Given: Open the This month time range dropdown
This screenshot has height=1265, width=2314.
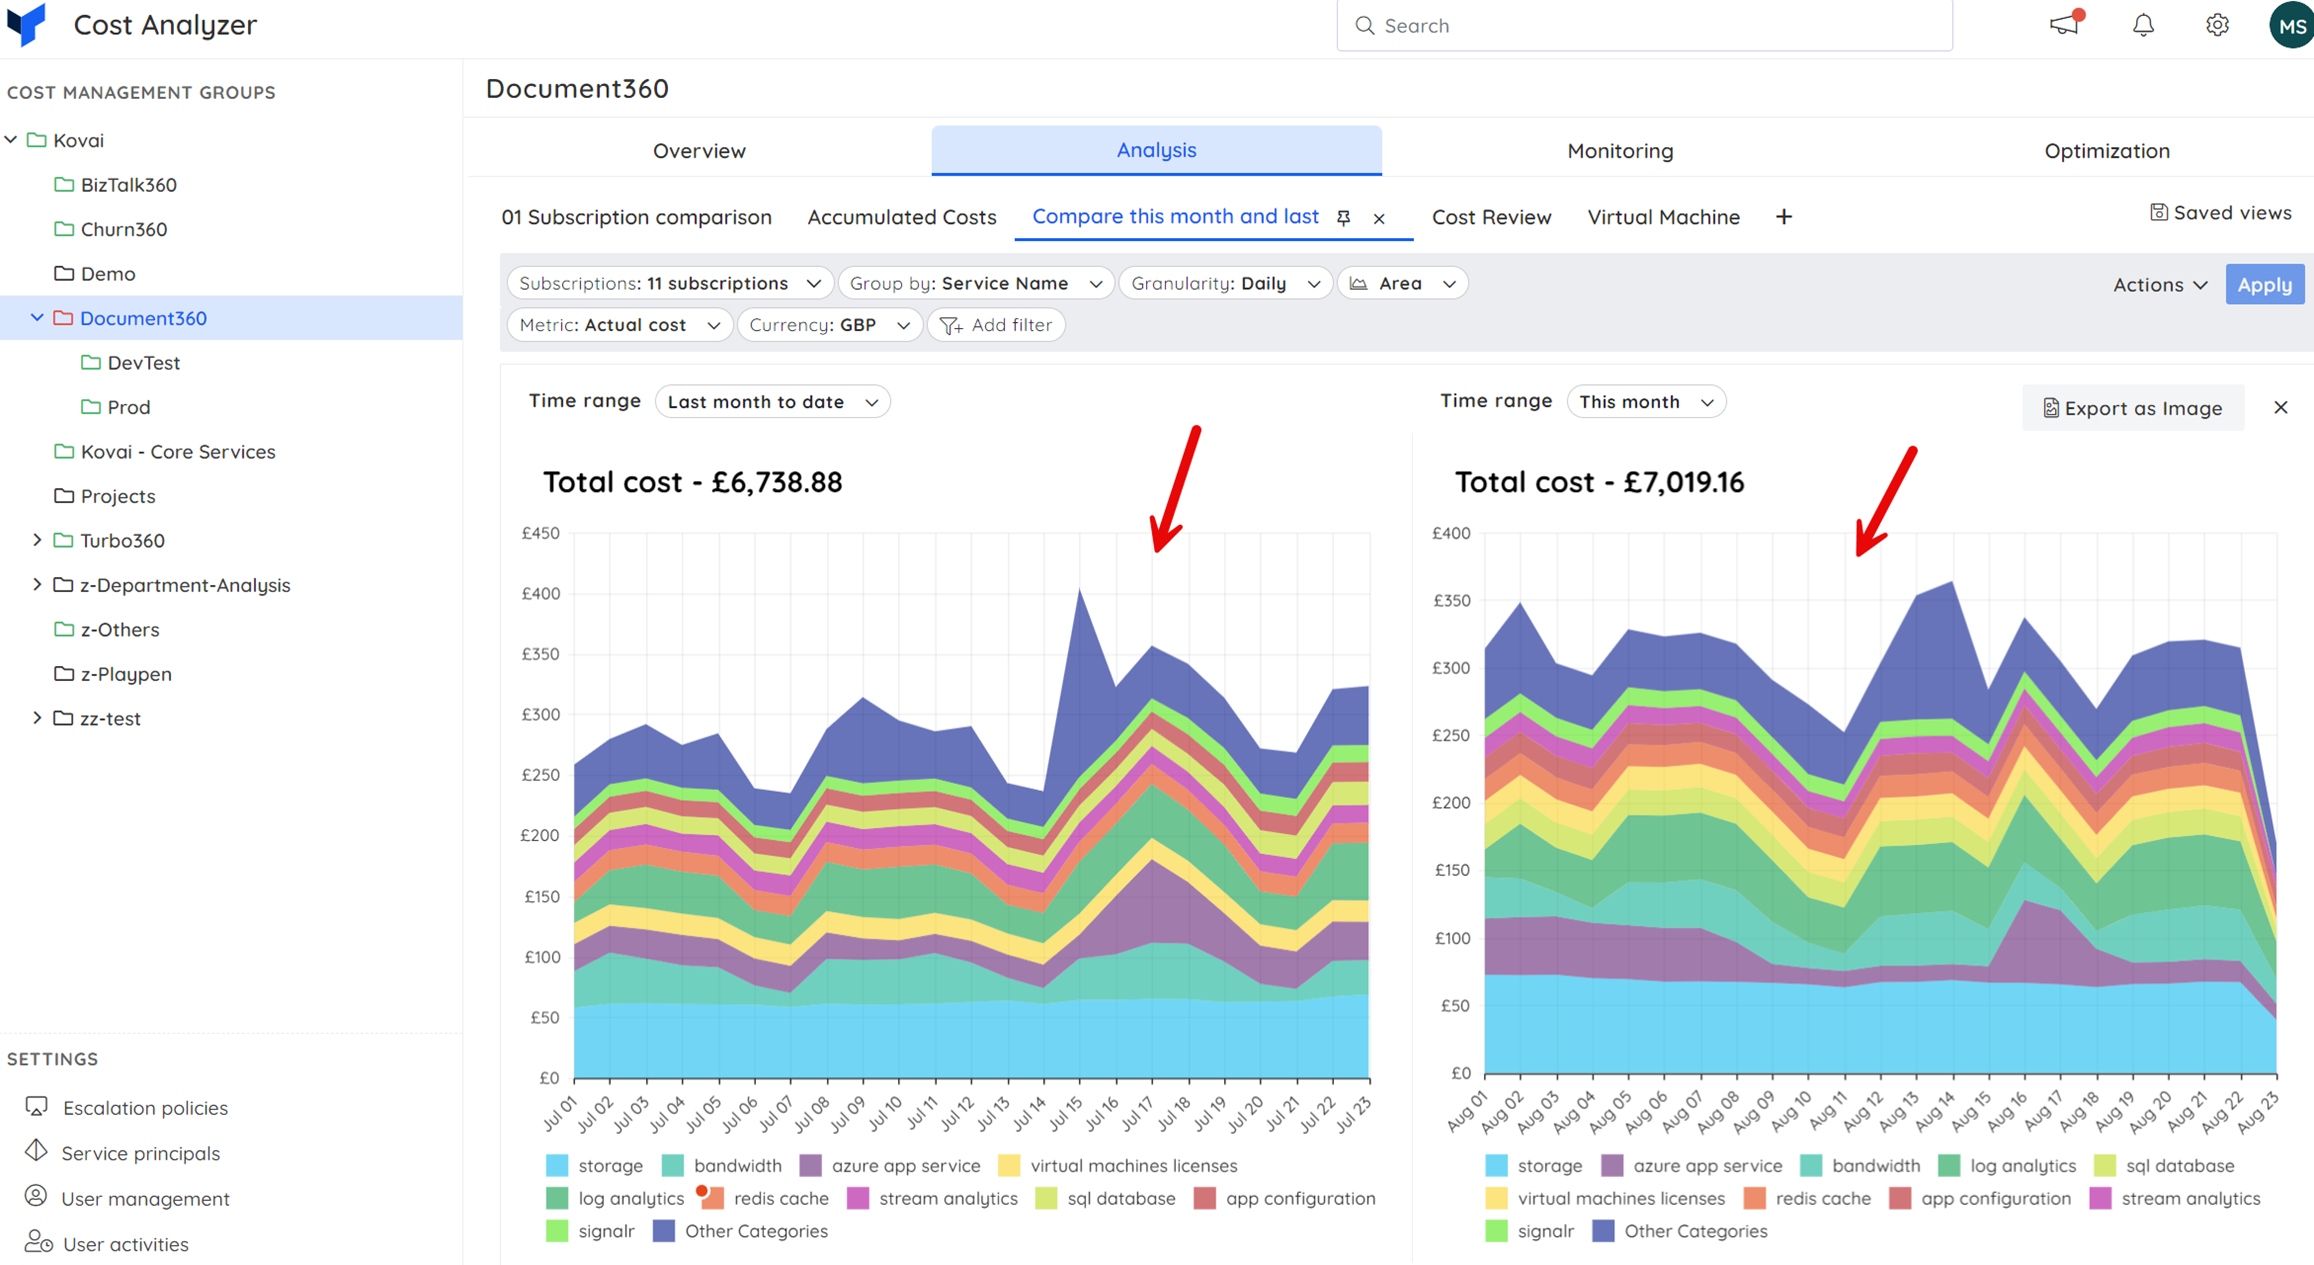Looking at the screenshot, I should coord(1646,402).
